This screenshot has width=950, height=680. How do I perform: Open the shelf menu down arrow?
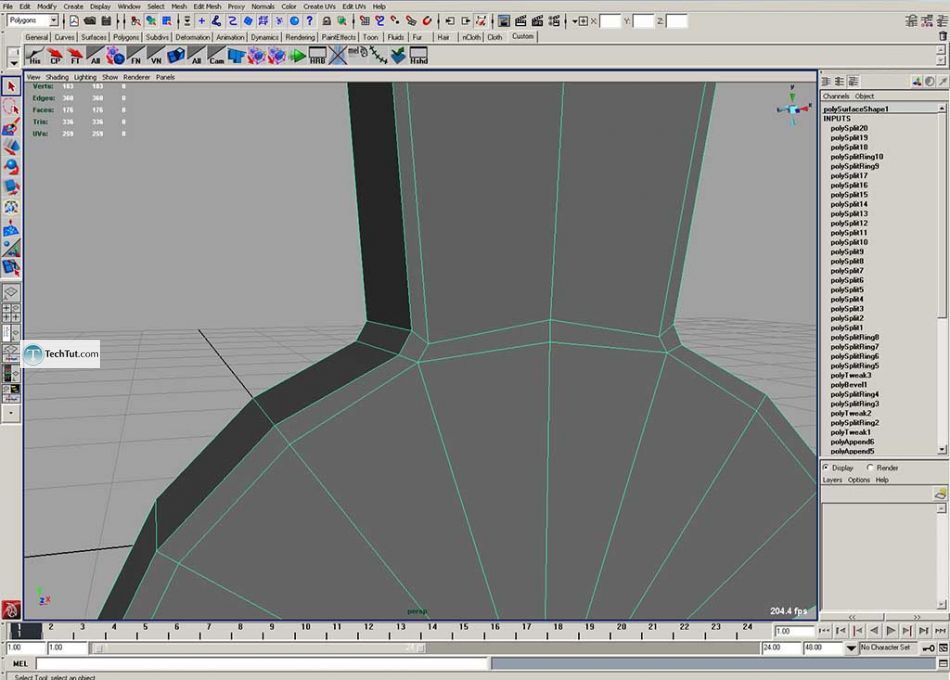13,63
